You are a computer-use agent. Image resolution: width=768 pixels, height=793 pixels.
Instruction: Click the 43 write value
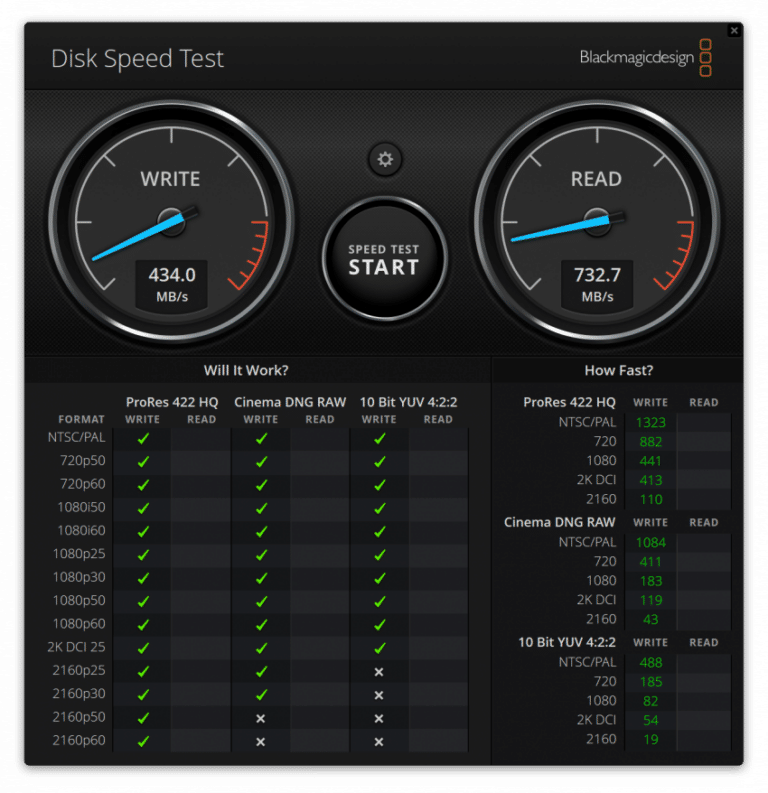pyautogui.click(x=650, y=620)
